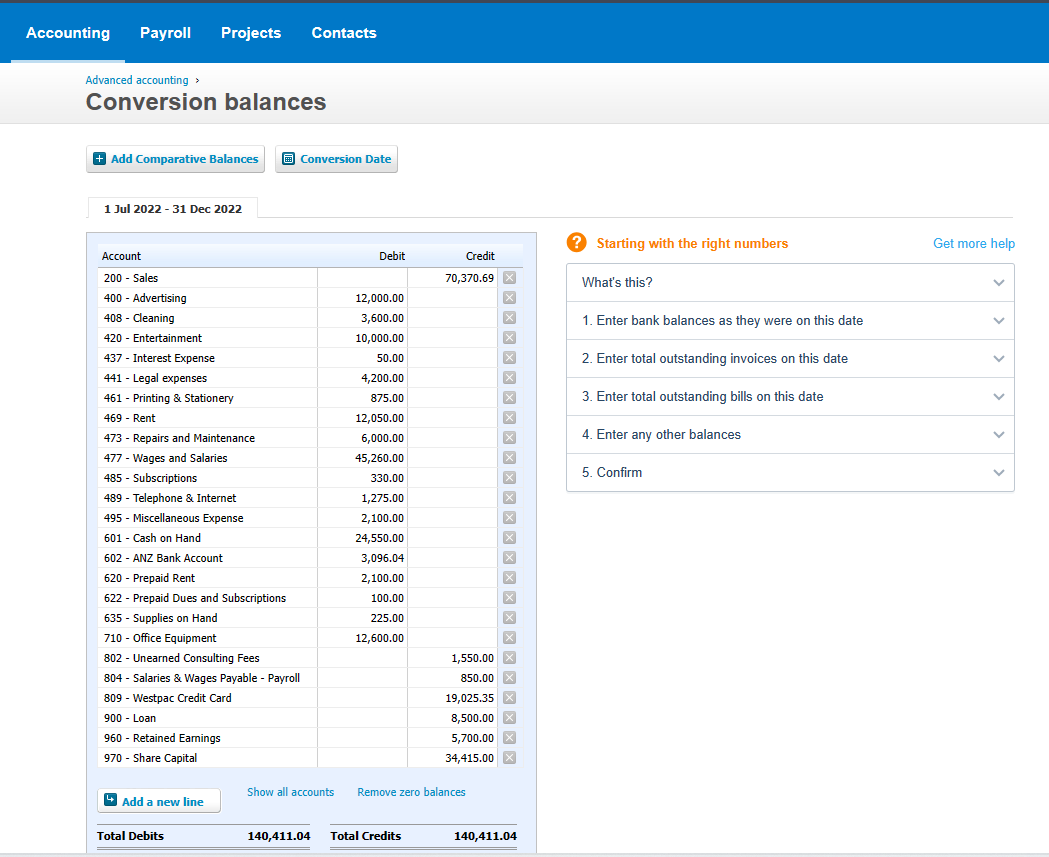This screenshot has height=857, width=1049.
Task: Expand "4. Enter any other balances" section
Action: [x=790, y=435]
